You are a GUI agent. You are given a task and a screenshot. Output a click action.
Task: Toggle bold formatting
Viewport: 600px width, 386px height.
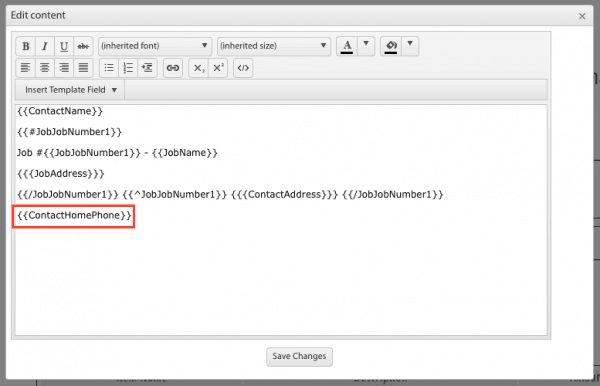click(26, 46)
